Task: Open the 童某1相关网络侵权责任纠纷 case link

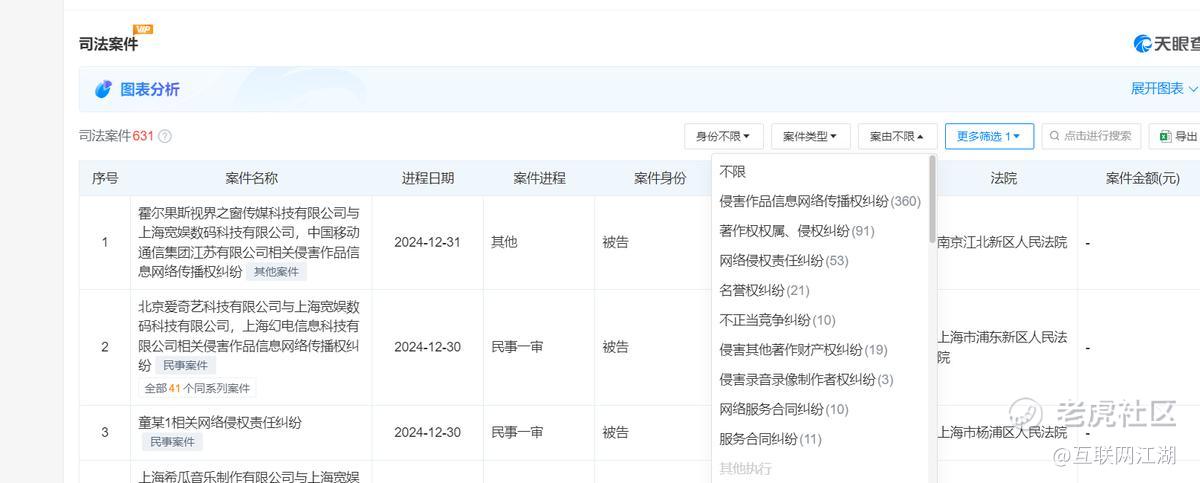Action: (220, 422)
